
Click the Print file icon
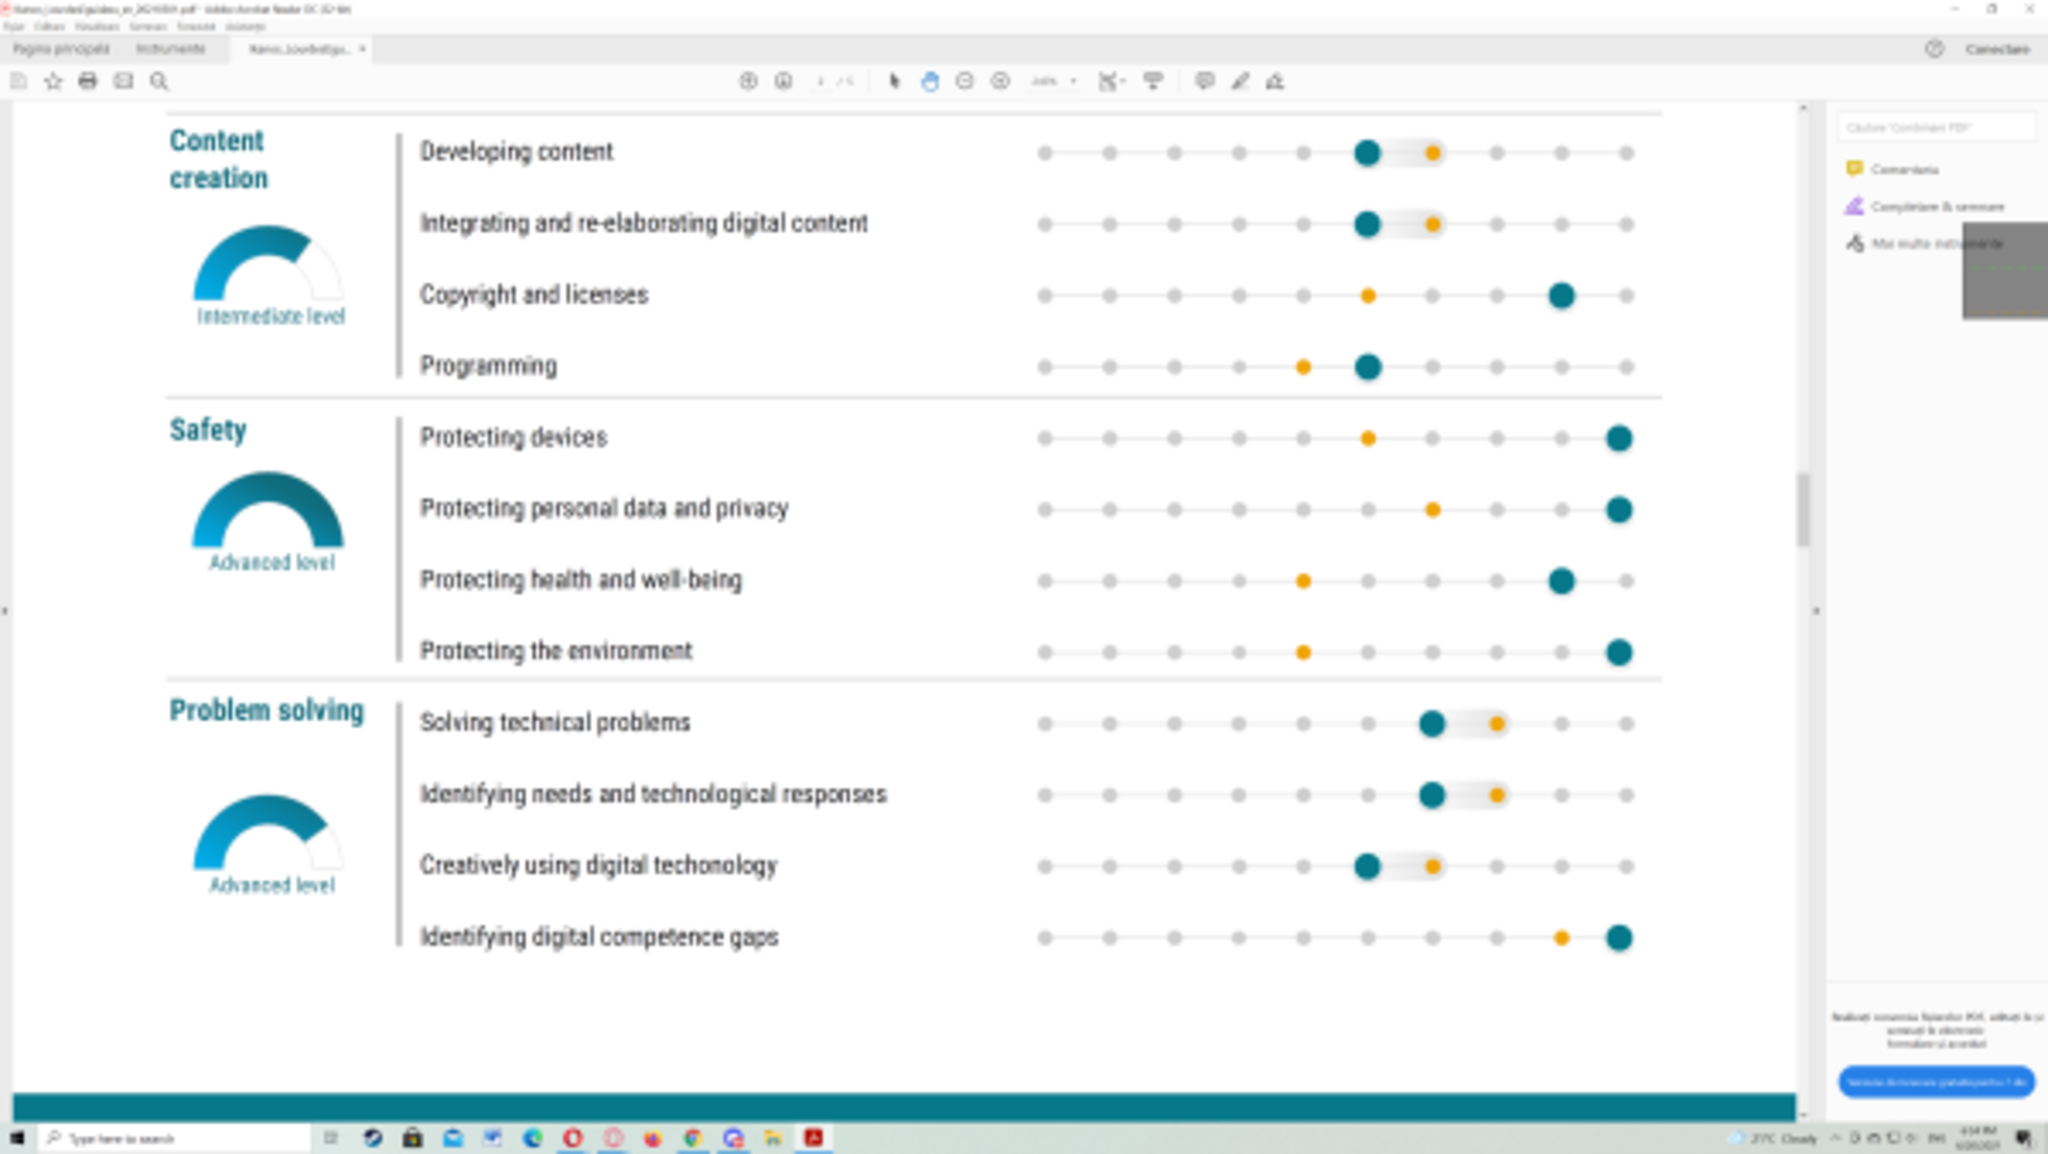[88, 81]
